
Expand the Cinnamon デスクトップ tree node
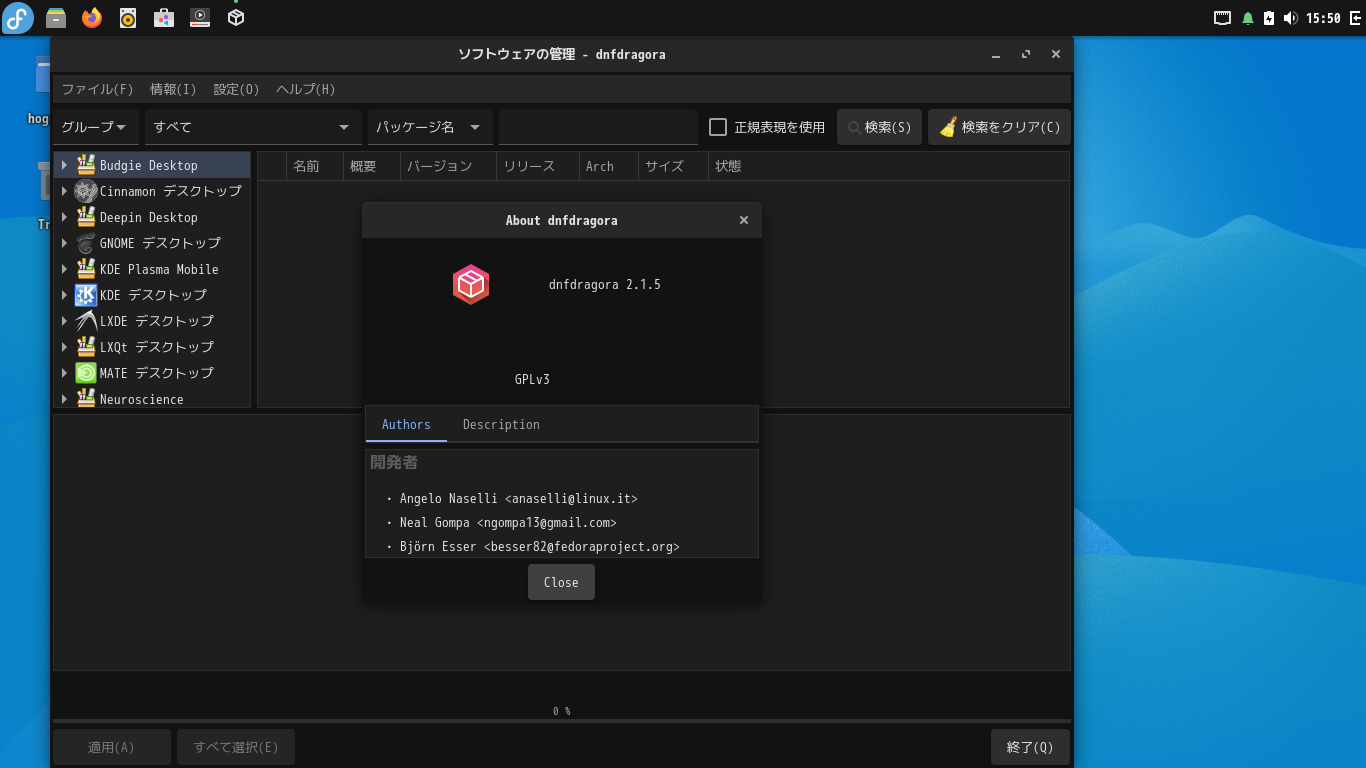[x=64, y=191]
